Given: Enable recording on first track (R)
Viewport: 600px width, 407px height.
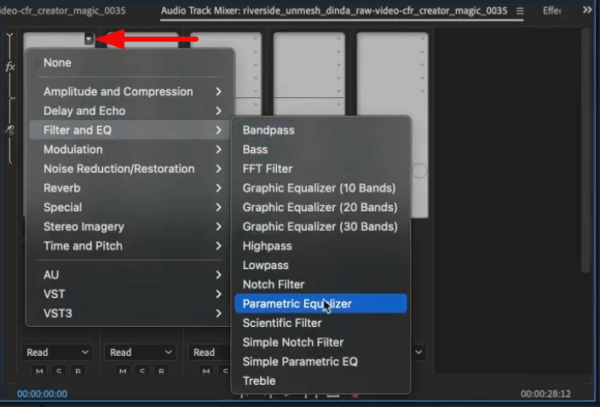Looking at the screenshot, I should click(x=78, y=371).
